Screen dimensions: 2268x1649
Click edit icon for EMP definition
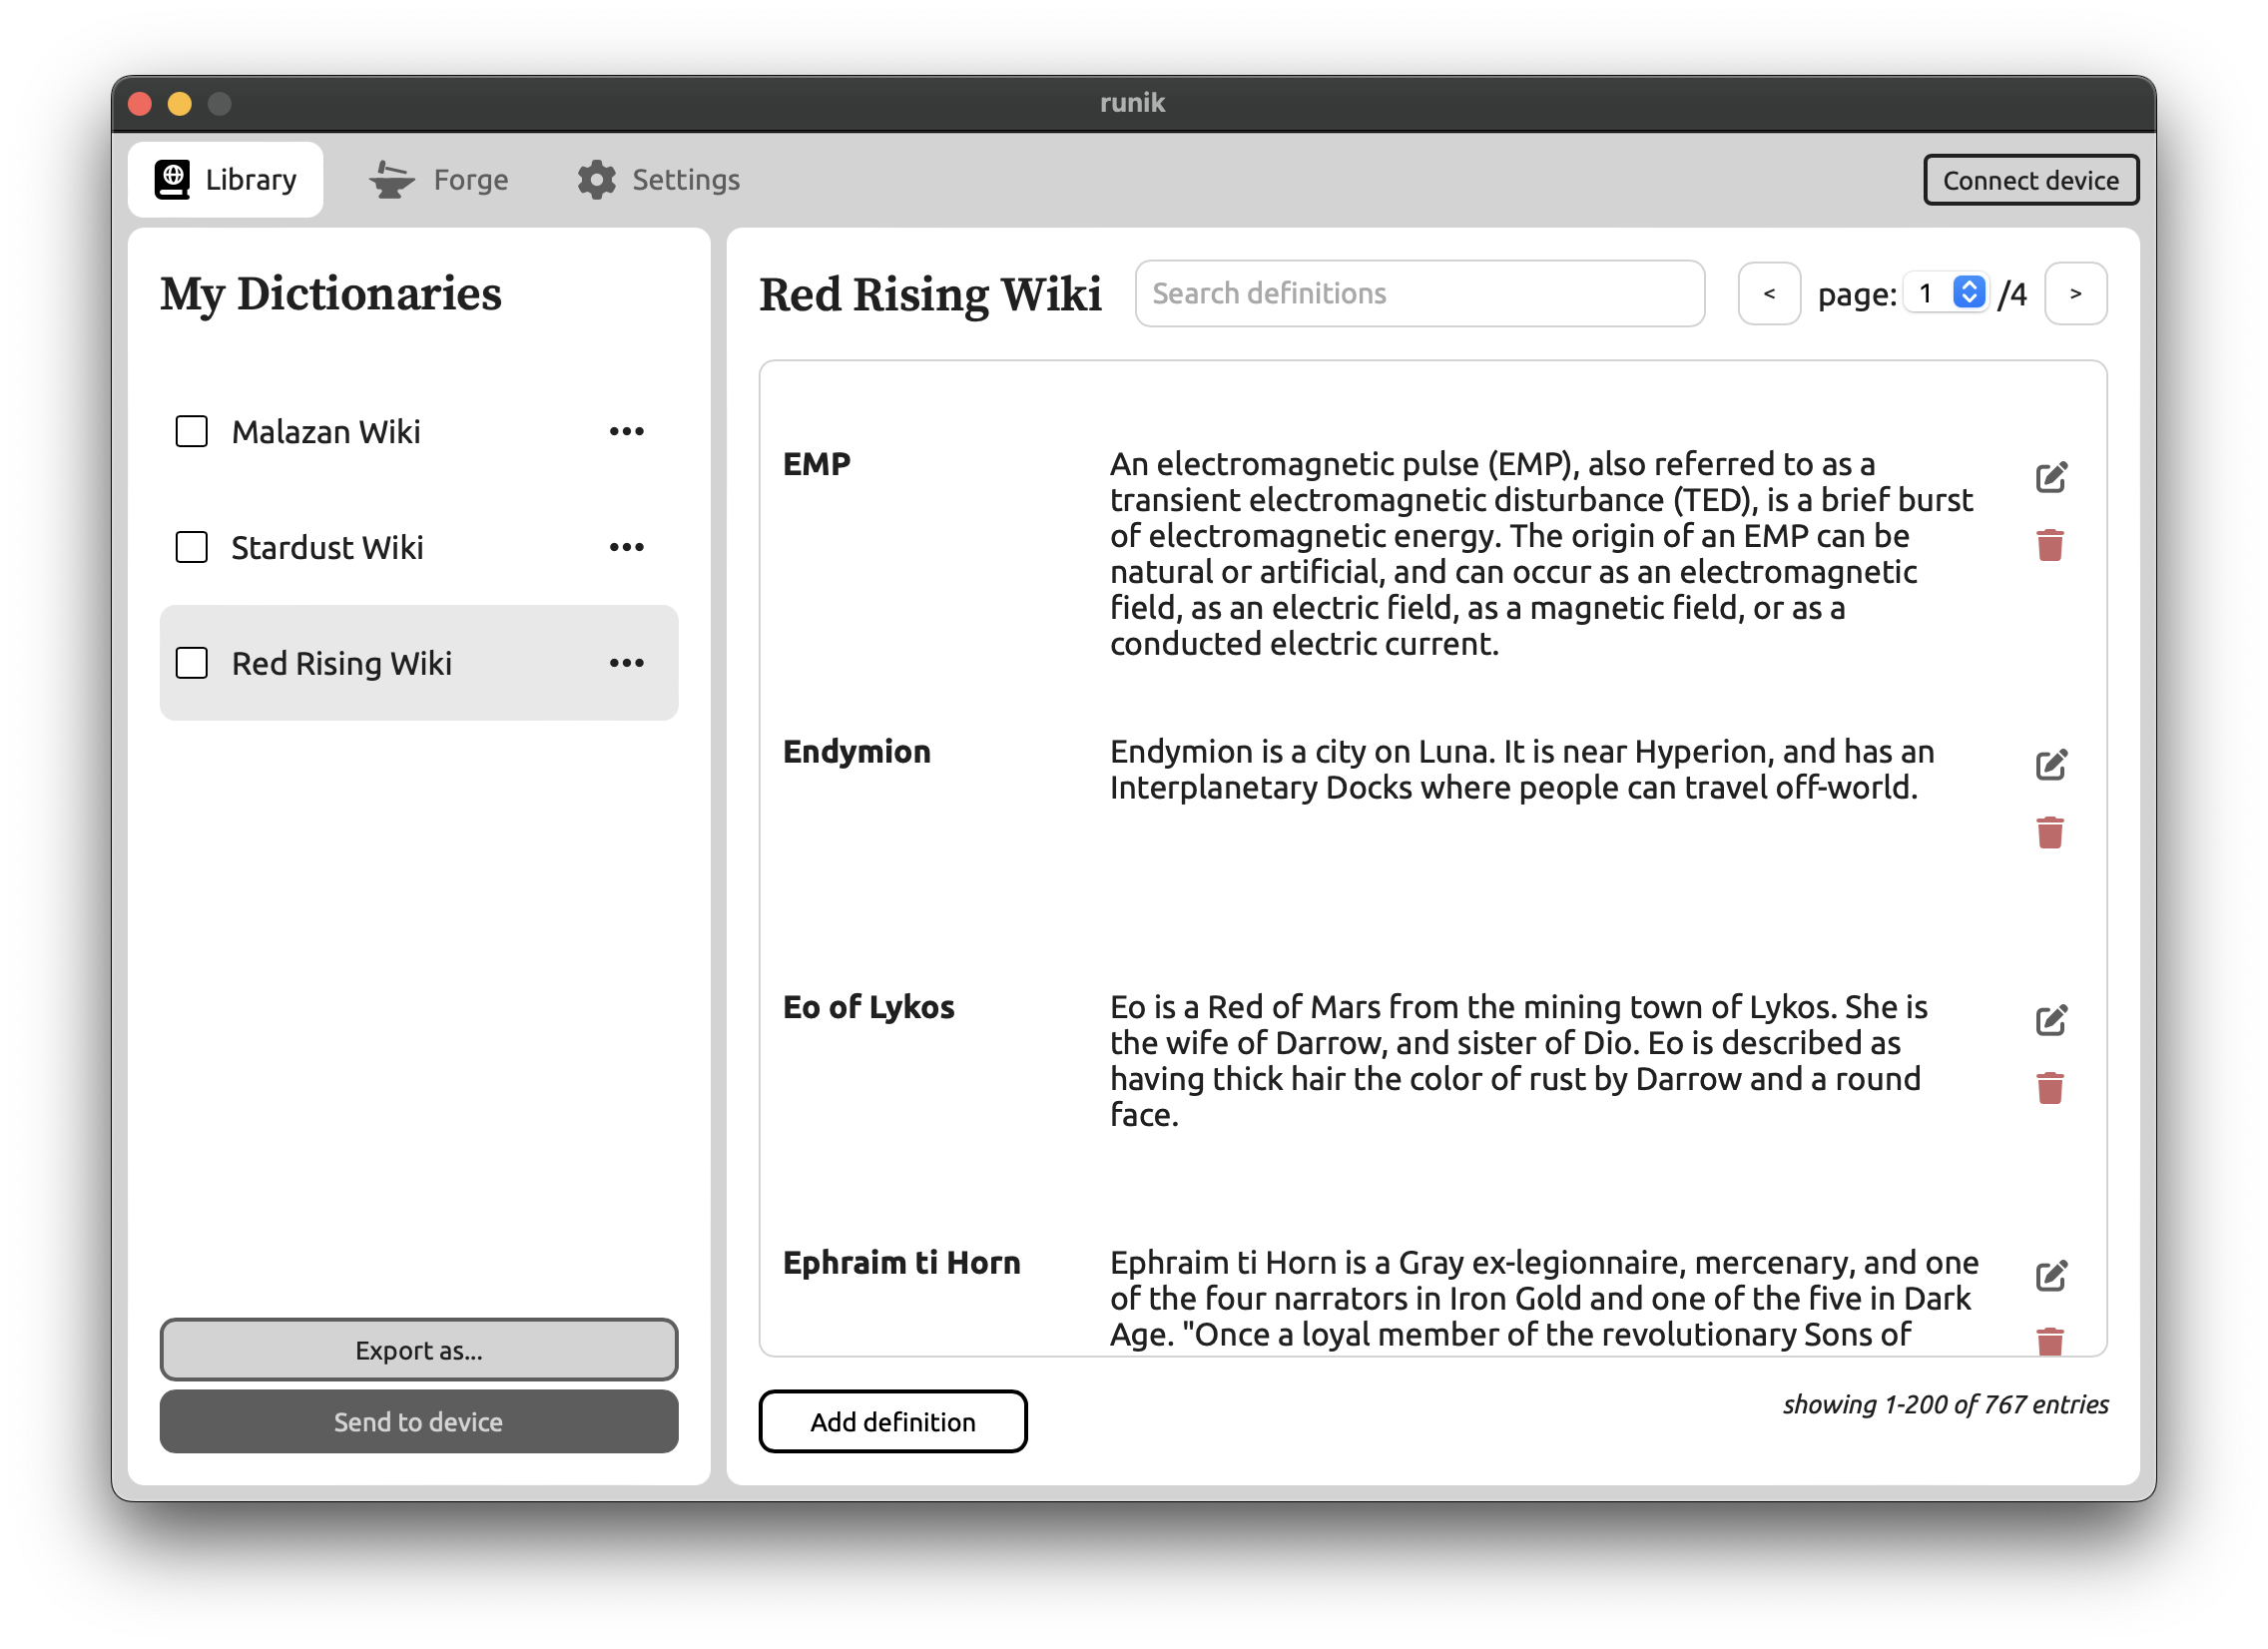[x=2050, y=477]
